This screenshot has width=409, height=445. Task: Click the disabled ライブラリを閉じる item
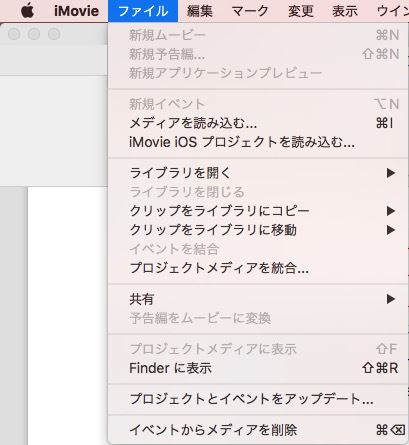258,192
